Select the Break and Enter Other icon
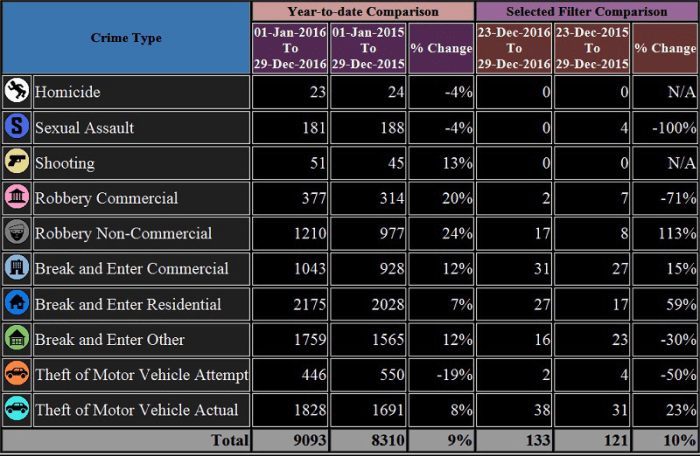 [16, 339]
